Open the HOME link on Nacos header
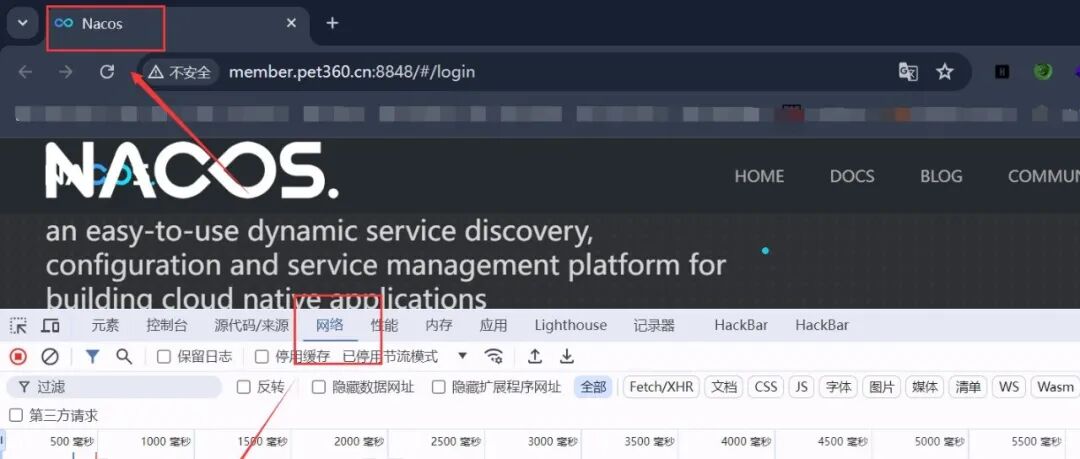Image resolution: width=1080 pixels, height=459 pixels. tap(759, 176)
